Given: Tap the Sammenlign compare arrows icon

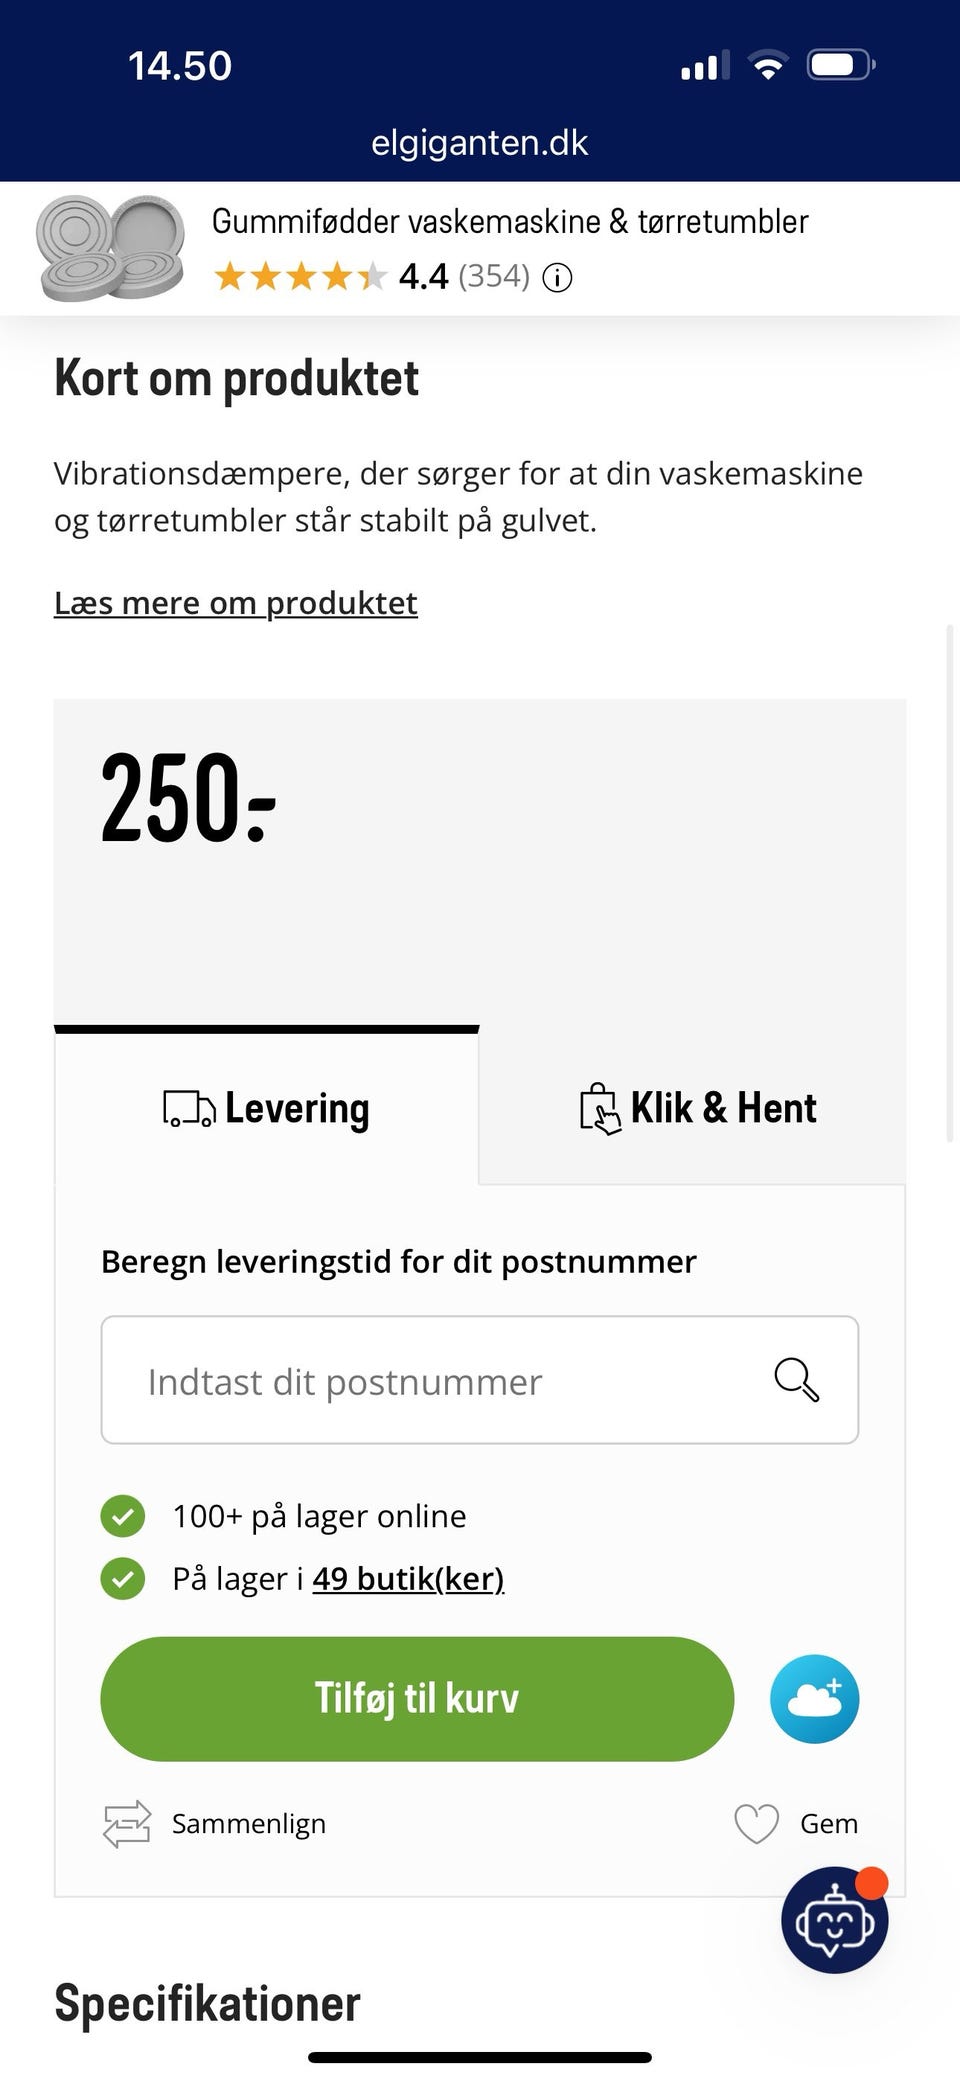Looking at the screenshot, I should (x=127, y=1824).
